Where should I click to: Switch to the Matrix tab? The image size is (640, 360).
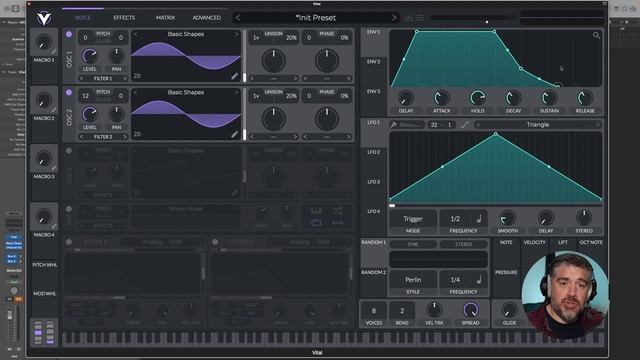click(165, 18)
